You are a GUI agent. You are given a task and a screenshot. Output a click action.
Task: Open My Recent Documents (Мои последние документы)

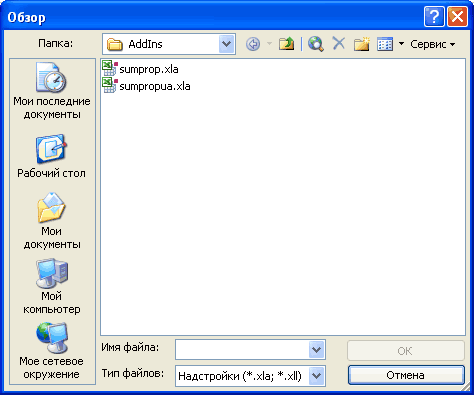tap(52, 90)
